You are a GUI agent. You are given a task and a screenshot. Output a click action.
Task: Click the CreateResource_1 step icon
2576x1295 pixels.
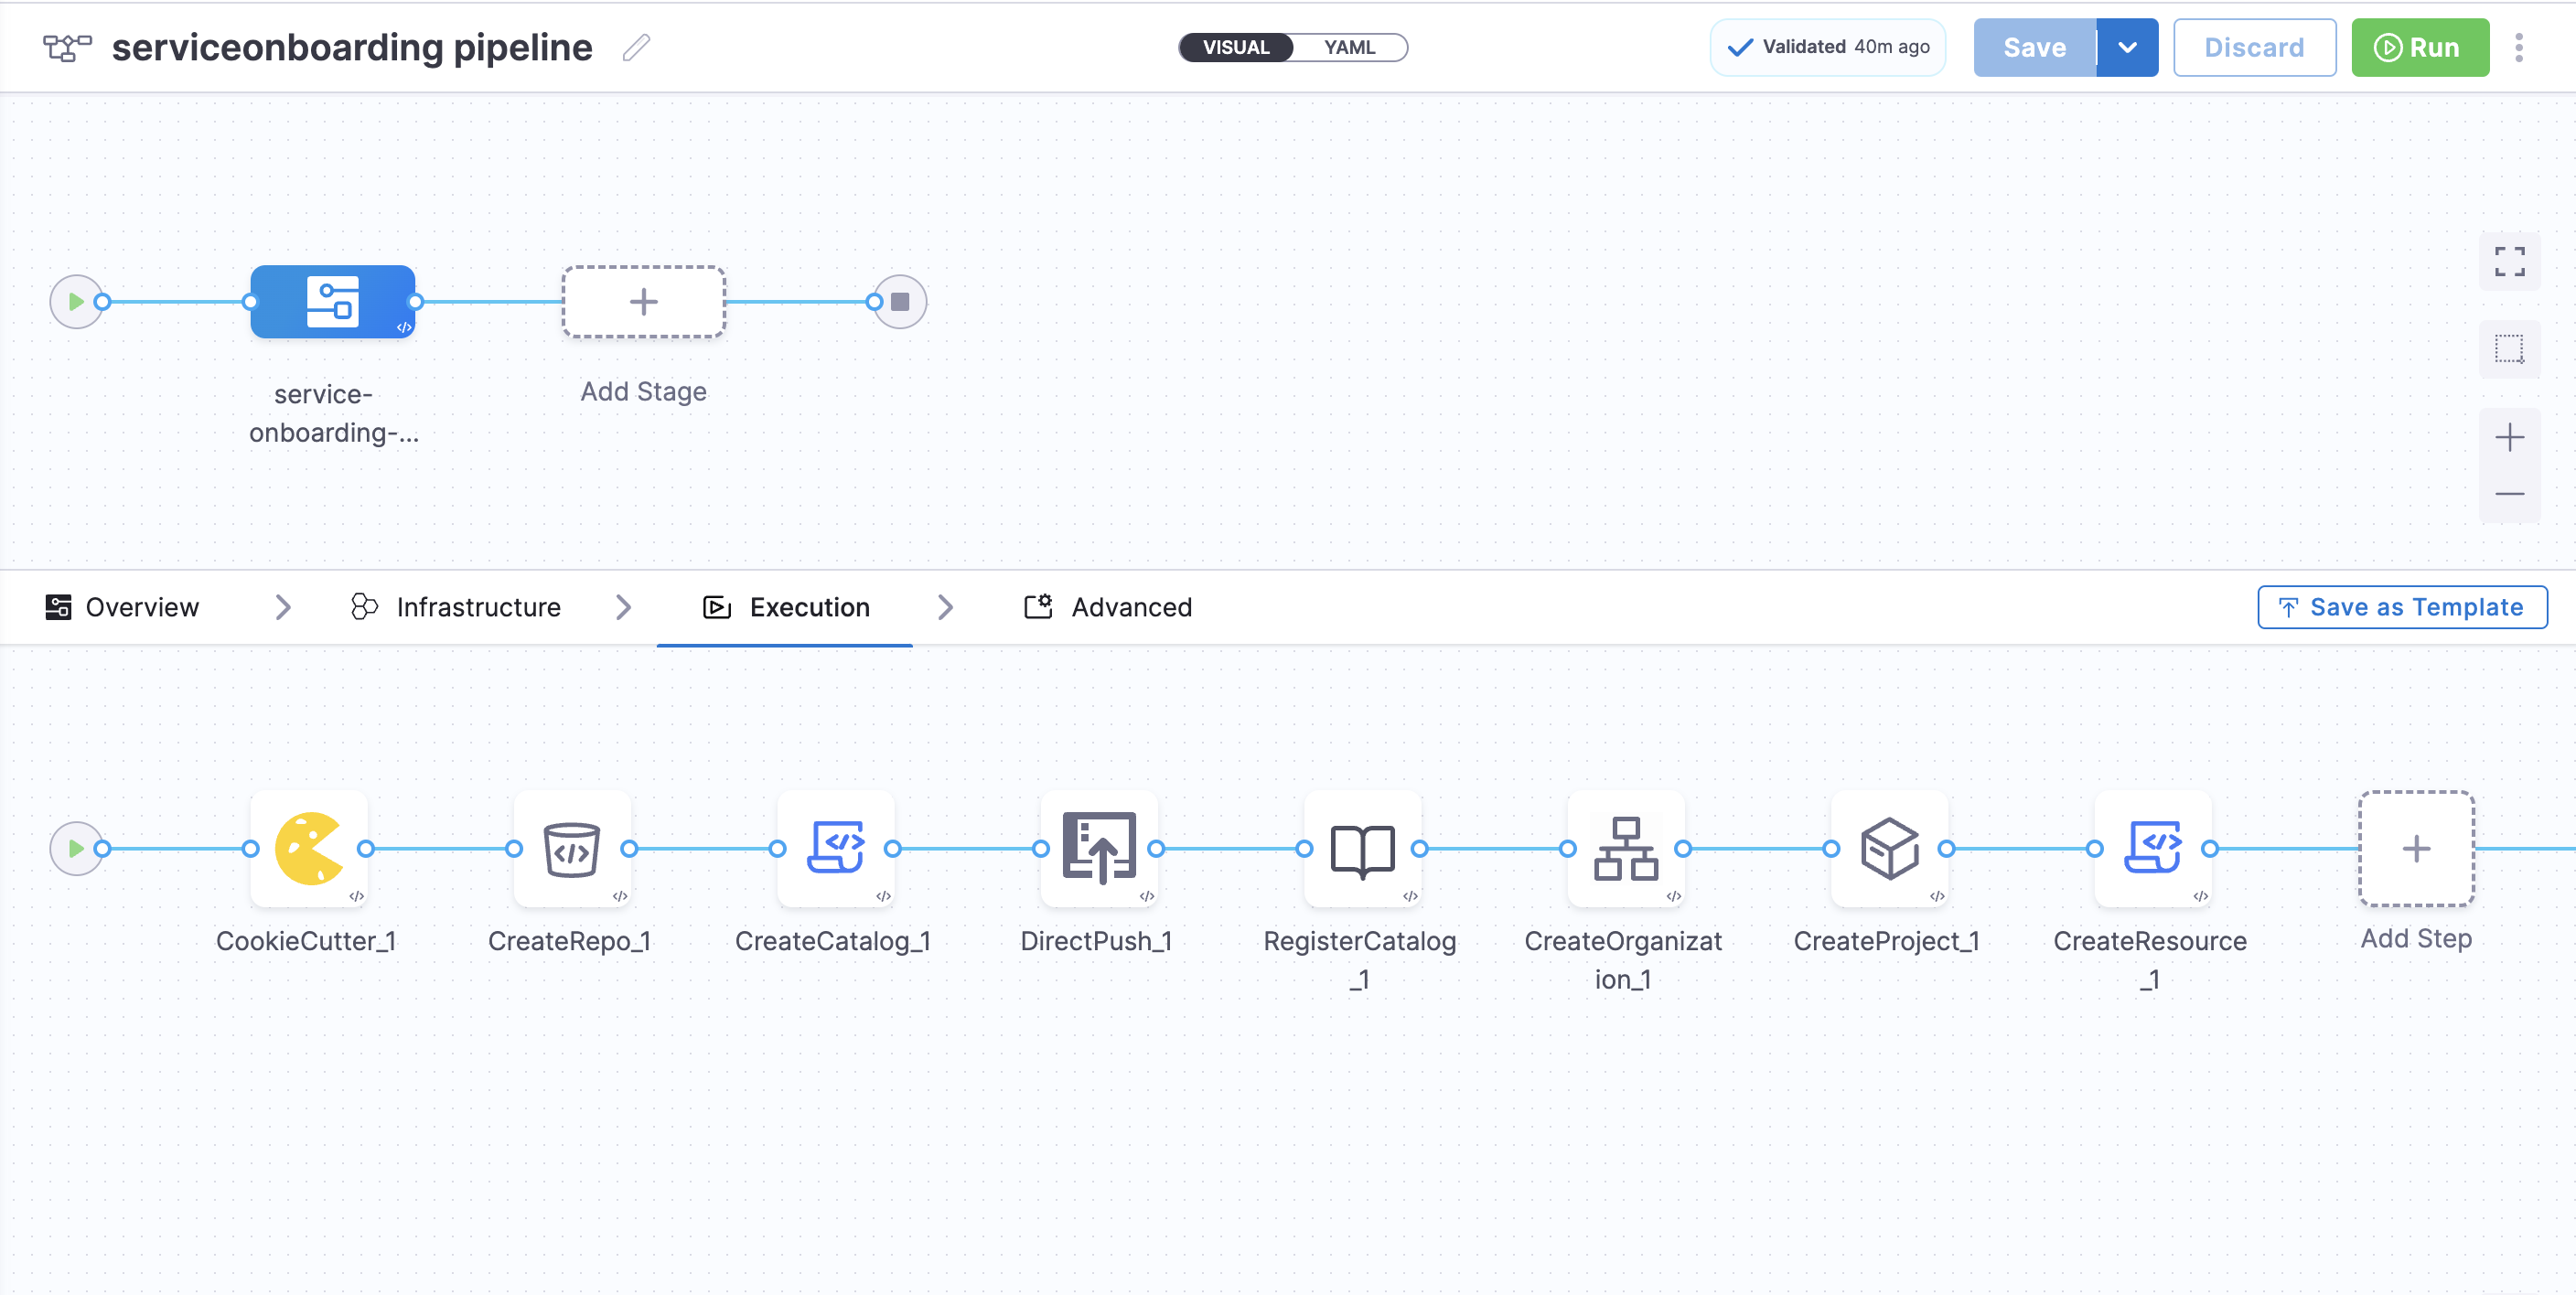[2152, 848]
